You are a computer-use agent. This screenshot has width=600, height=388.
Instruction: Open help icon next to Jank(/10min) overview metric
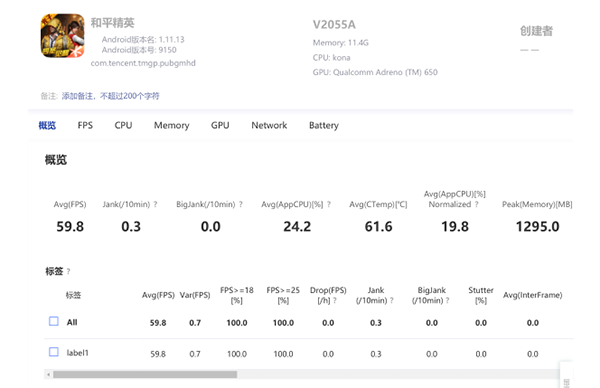coord(155,205)
